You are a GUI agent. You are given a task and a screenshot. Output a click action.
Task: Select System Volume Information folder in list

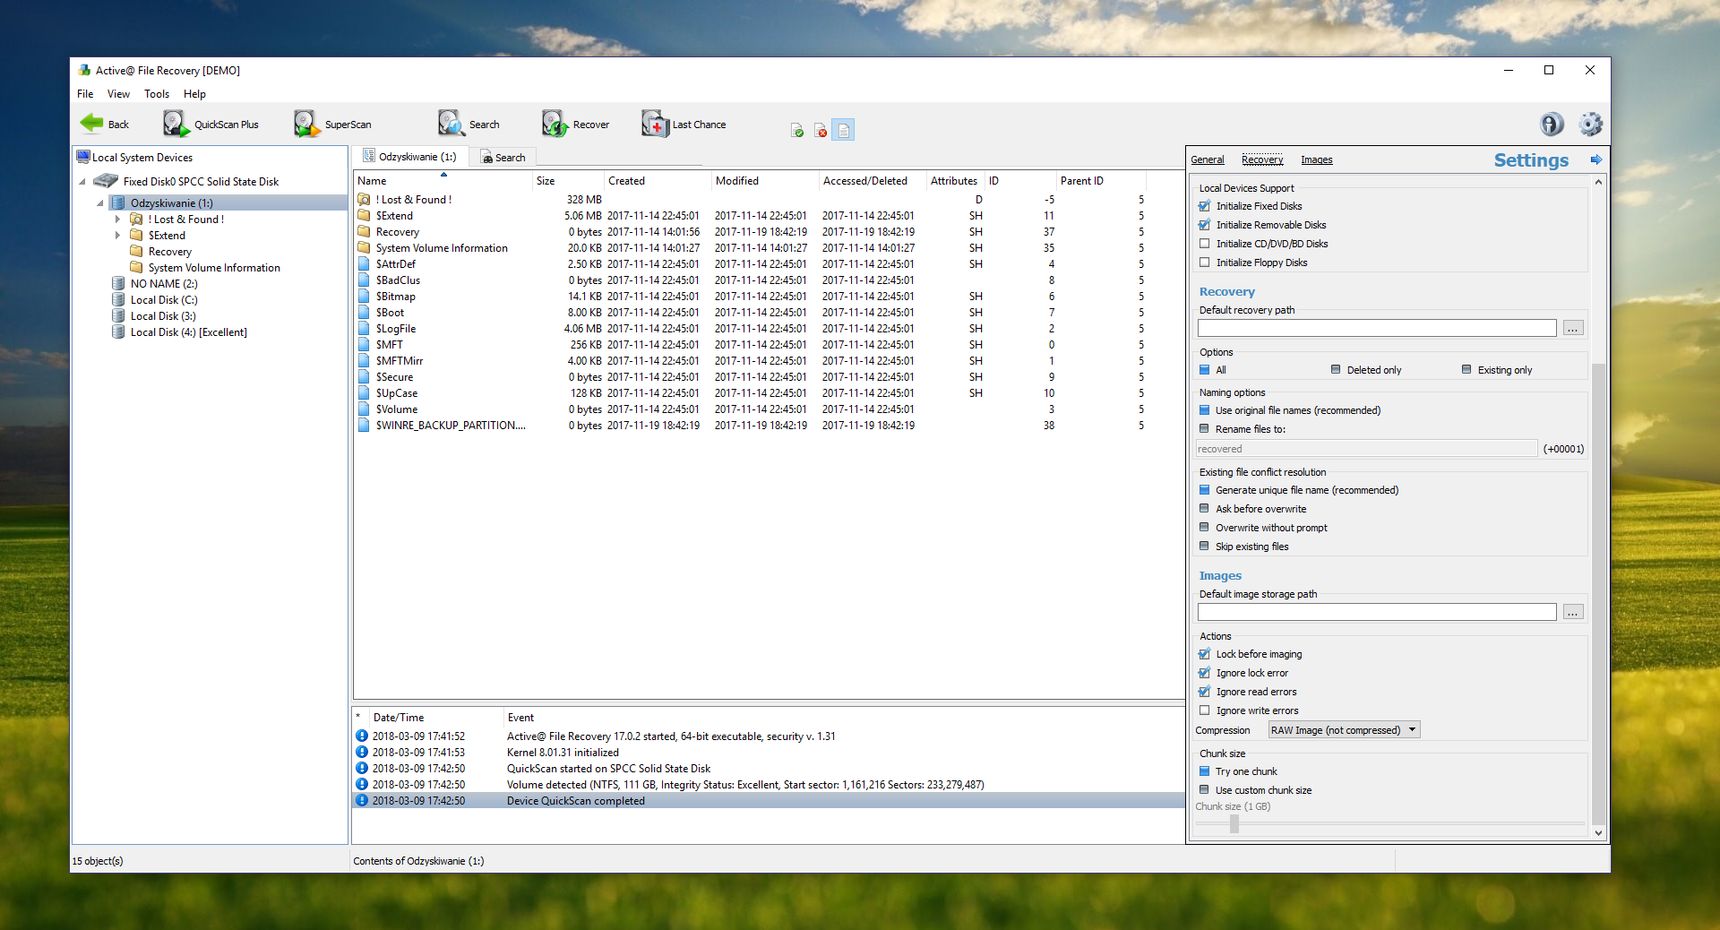pos(441,248)
